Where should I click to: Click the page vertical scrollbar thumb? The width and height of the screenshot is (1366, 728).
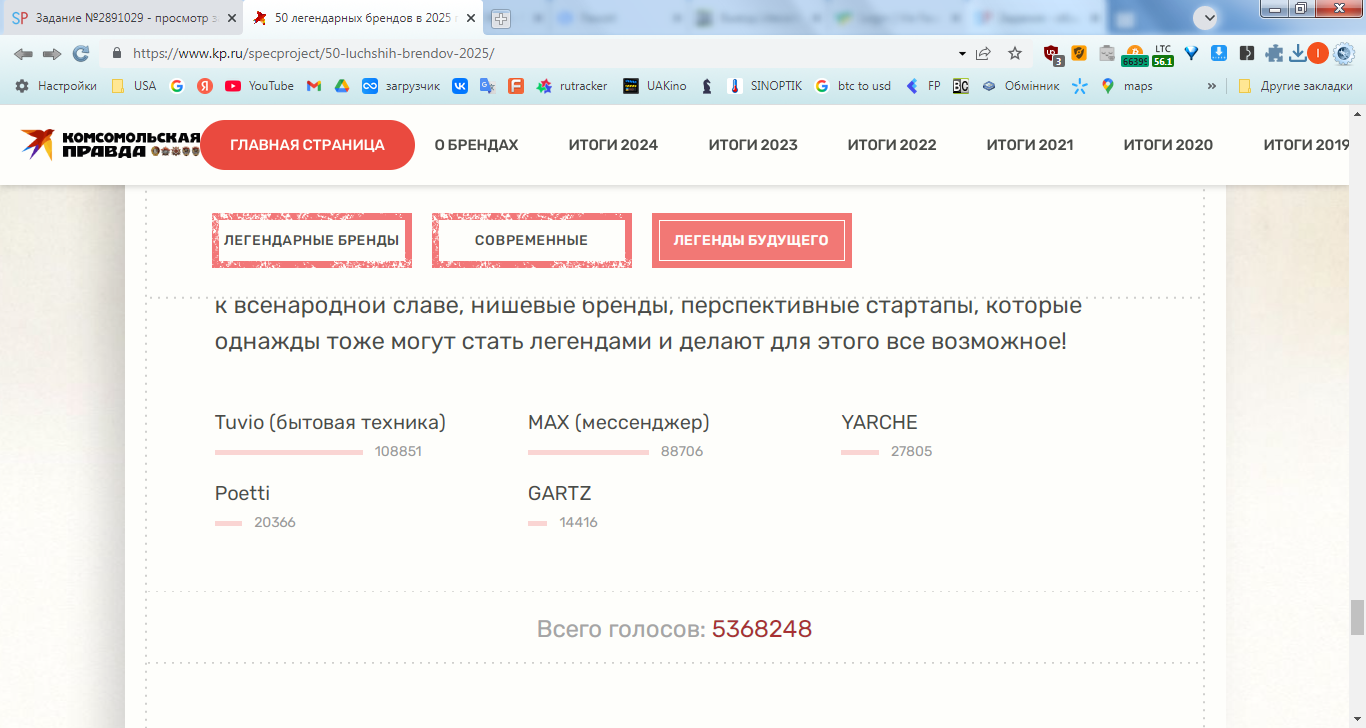click(1357, 618)
